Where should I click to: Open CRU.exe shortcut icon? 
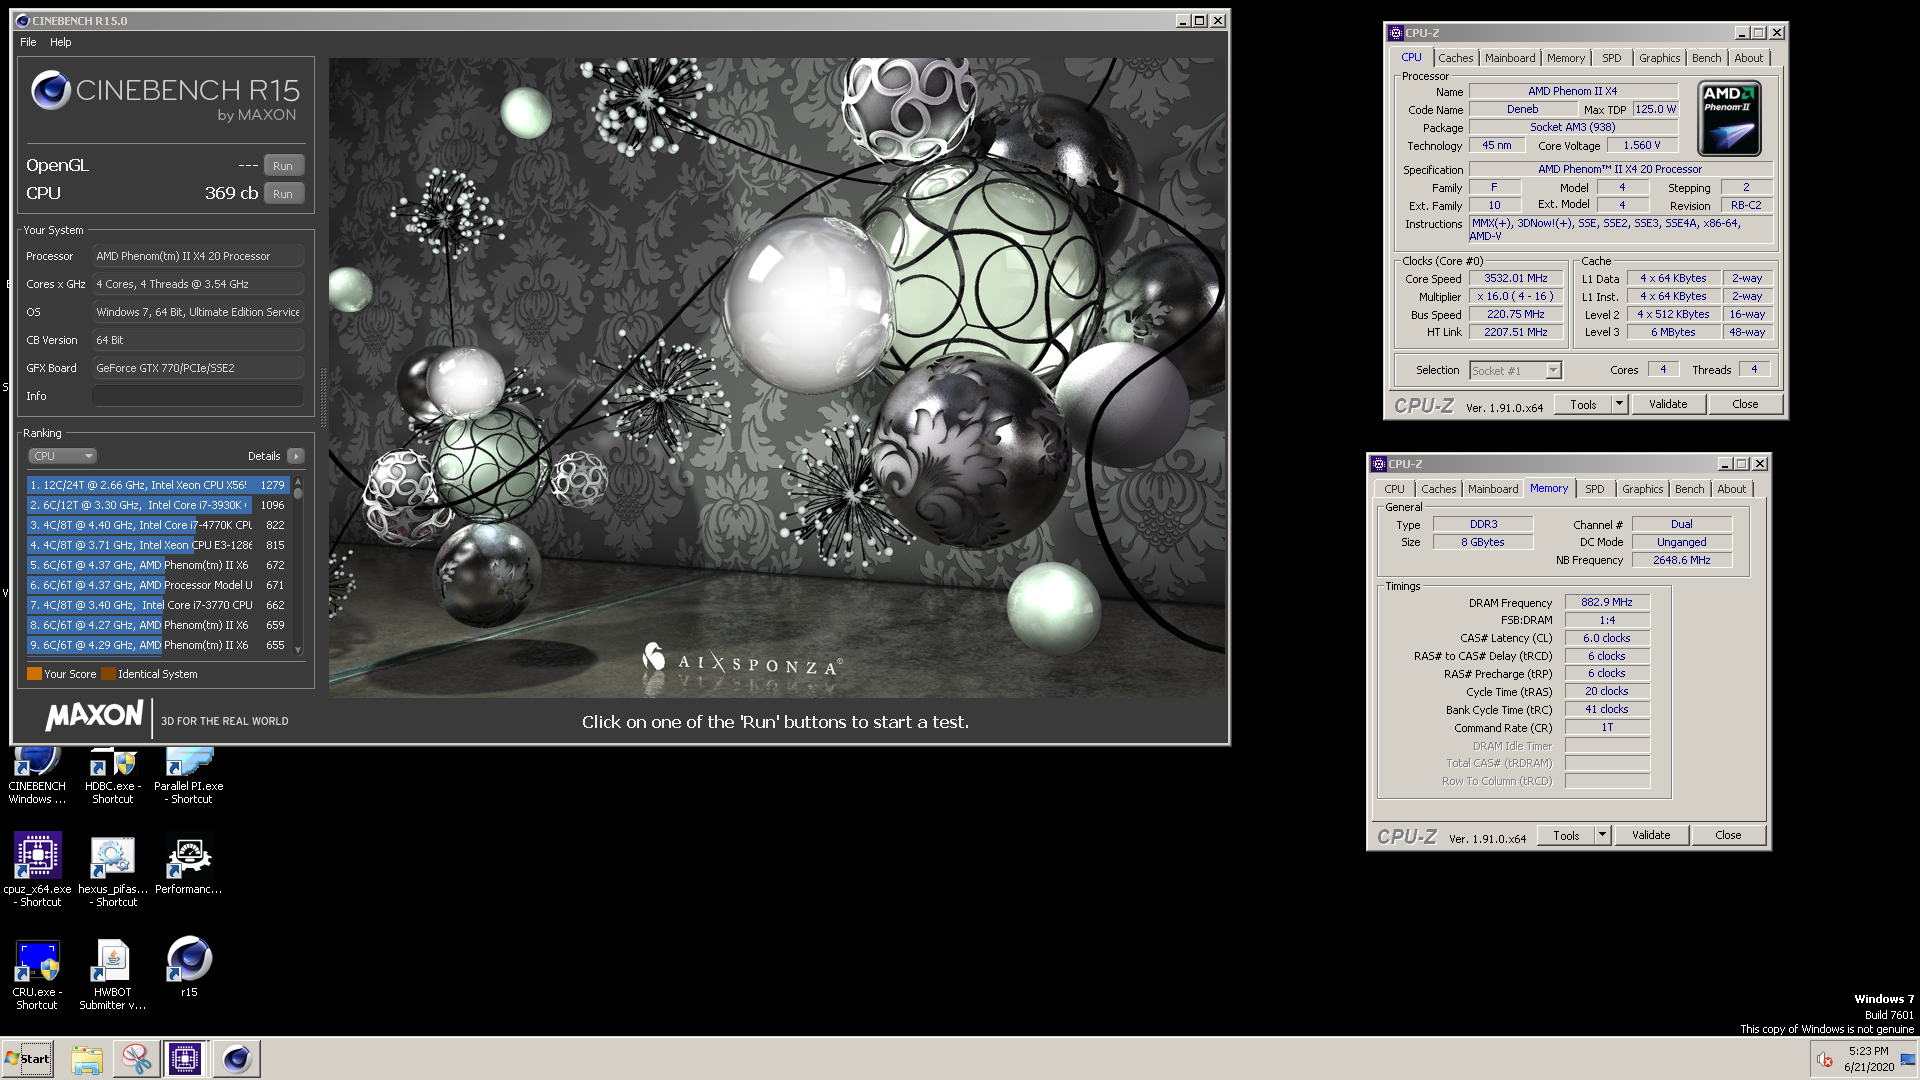tap(37, 973)
